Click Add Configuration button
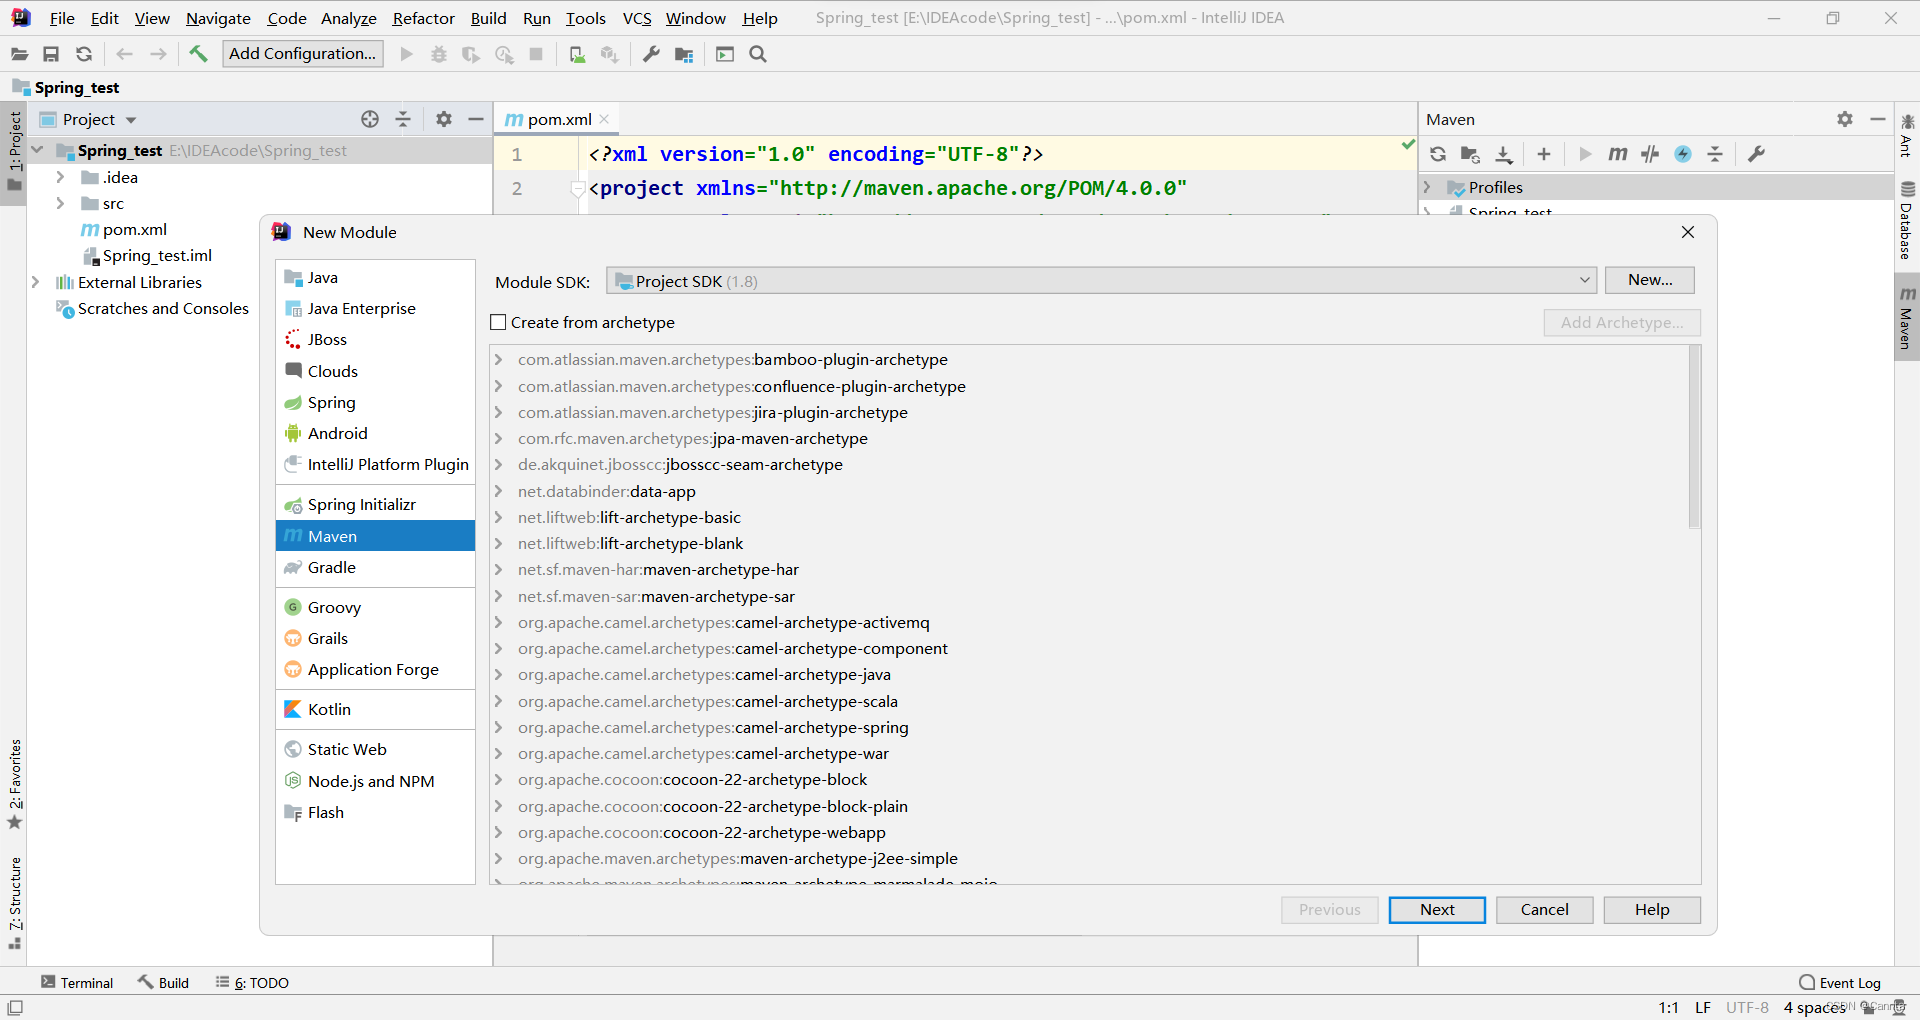Image resolution: width=1920 pixels, height=1020 pixels. 303,54
